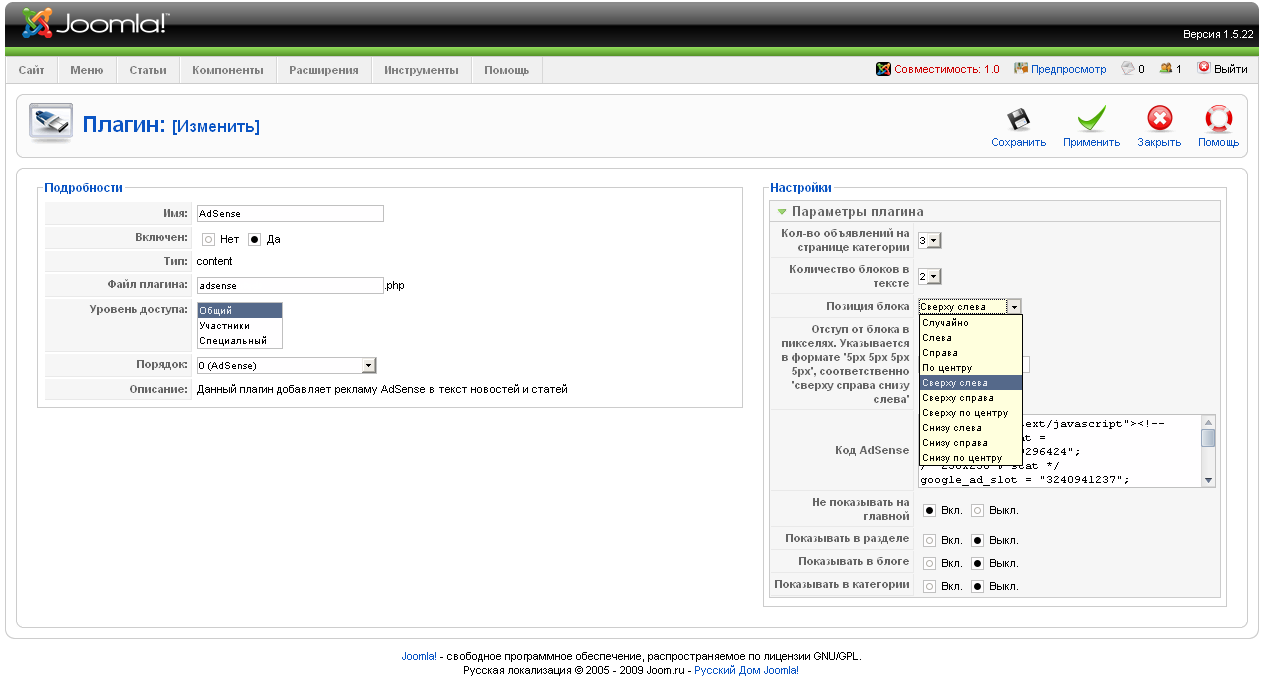
Task: Open the ads per category page dropdown
Action: (x=929, y=240)
